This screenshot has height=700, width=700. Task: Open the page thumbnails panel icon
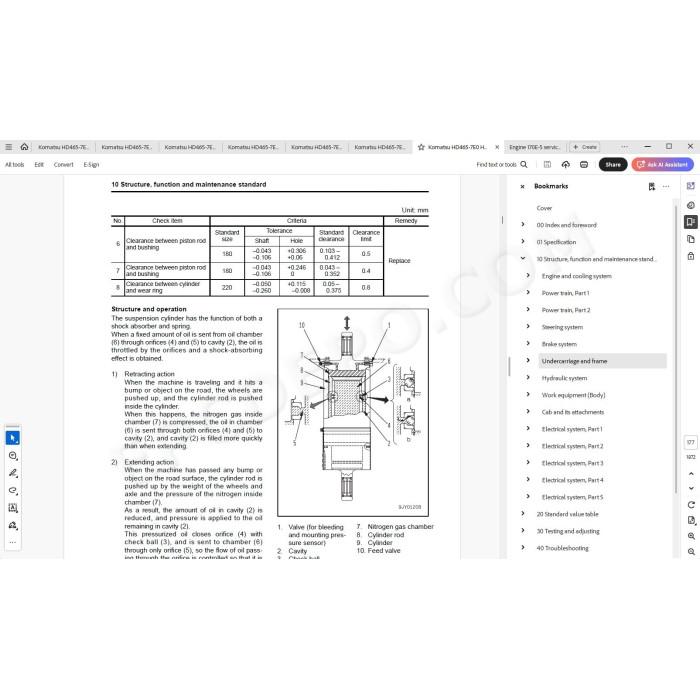coord(691,239)
